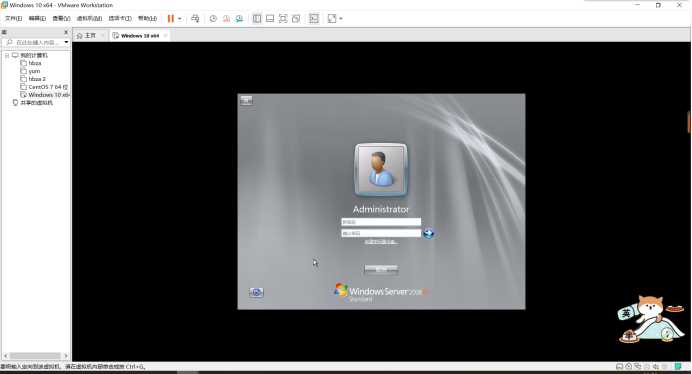The image size is (692, 374).
Task: Open the stretch mode dropdown arrow
Action: [x=341, y=19]
